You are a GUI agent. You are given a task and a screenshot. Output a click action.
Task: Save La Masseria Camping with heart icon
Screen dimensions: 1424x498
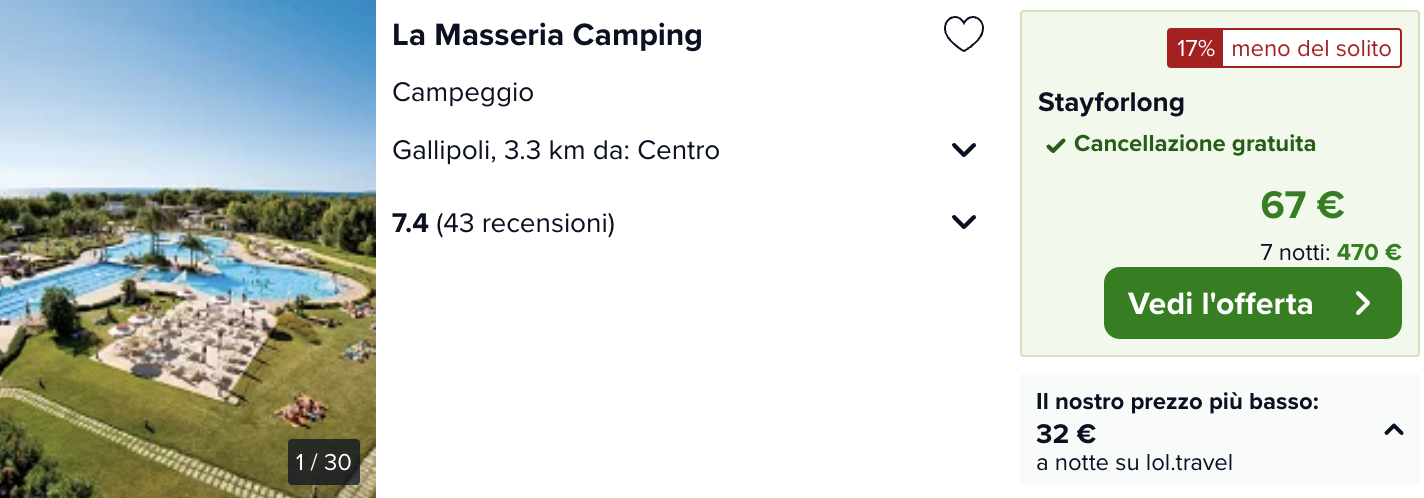964,36
